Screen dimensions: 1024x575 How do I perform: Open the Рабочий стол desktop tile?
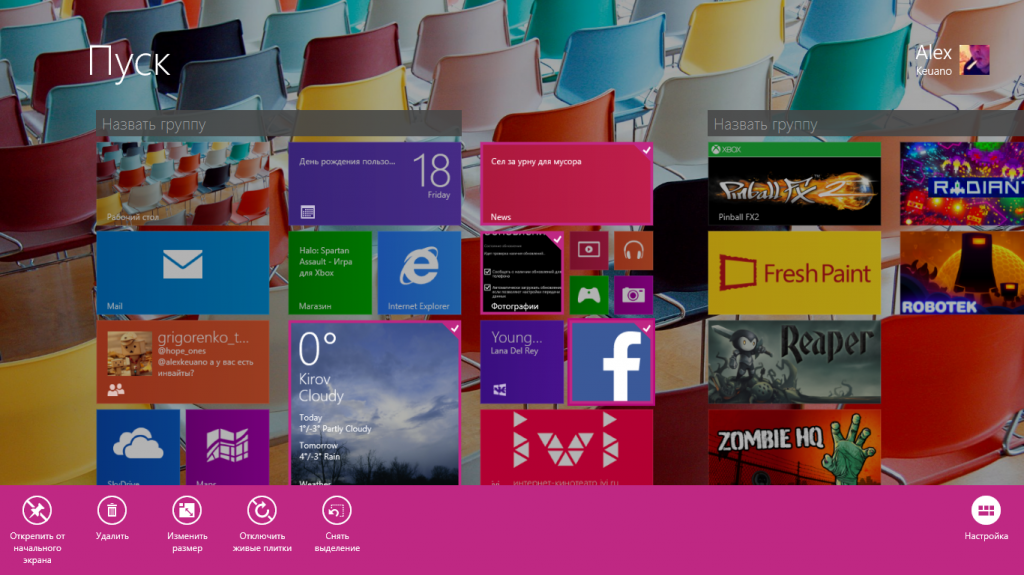click(183, 184)
